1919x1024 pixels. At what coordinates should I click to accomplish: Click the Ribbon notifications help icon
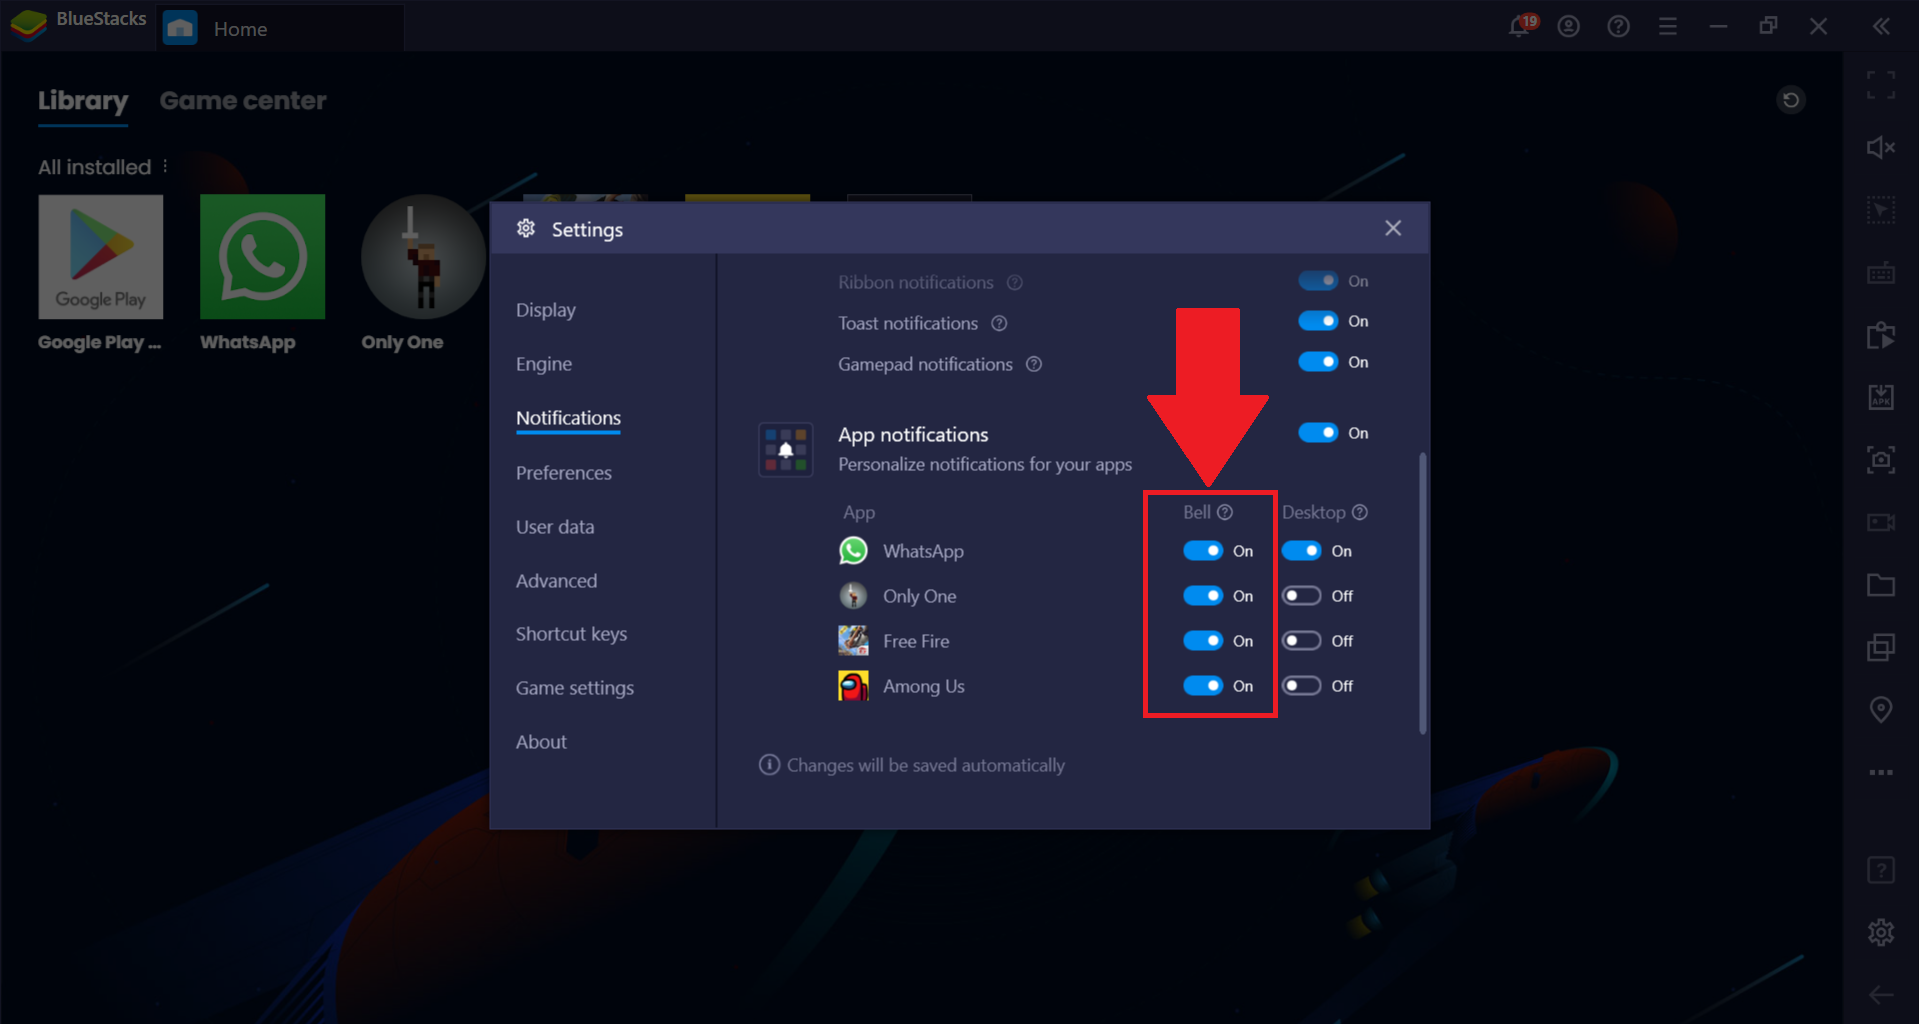1015,282
